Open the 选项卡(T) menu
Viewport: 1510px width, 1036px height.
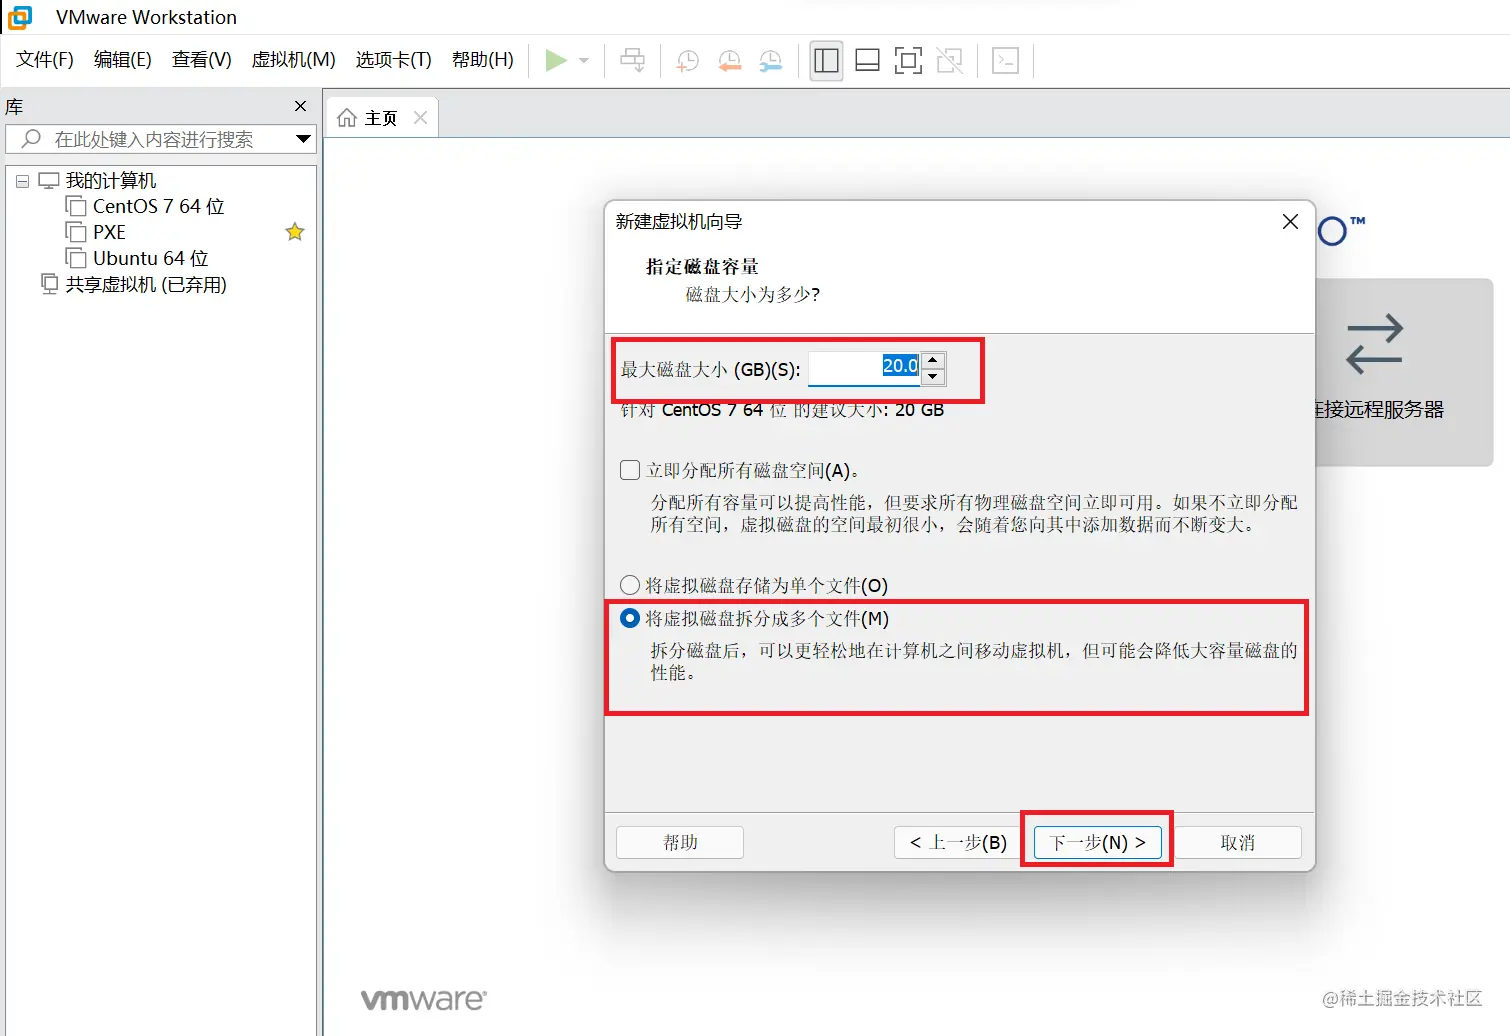coord(394,60)
